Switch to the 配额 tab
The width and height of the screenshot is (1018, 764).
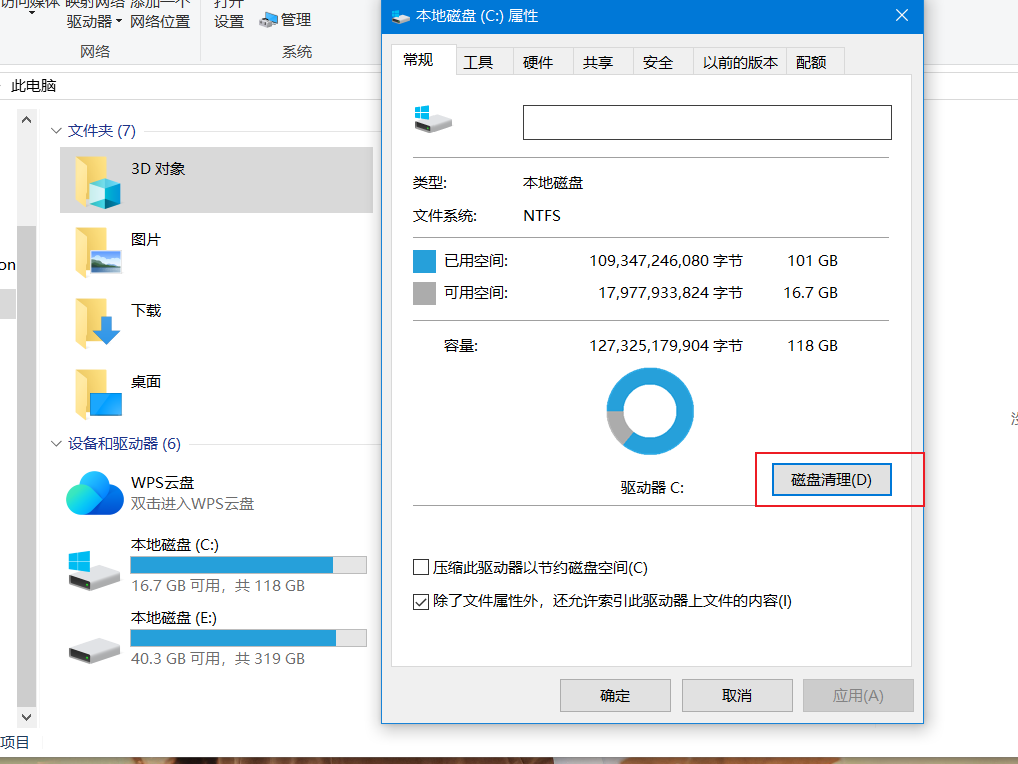(815, 62)
